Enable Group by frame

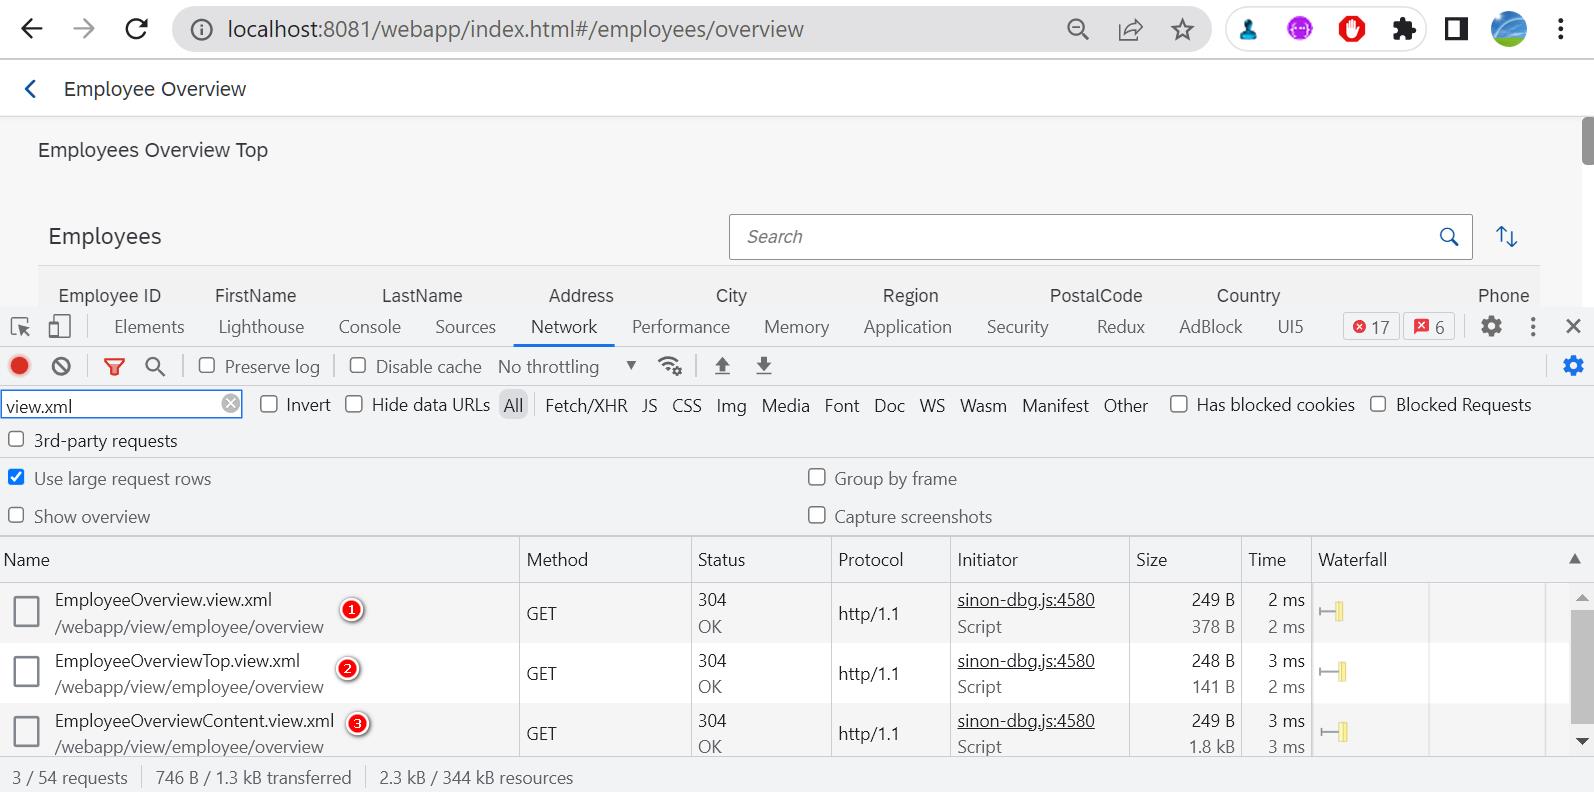tap(817, 477)
